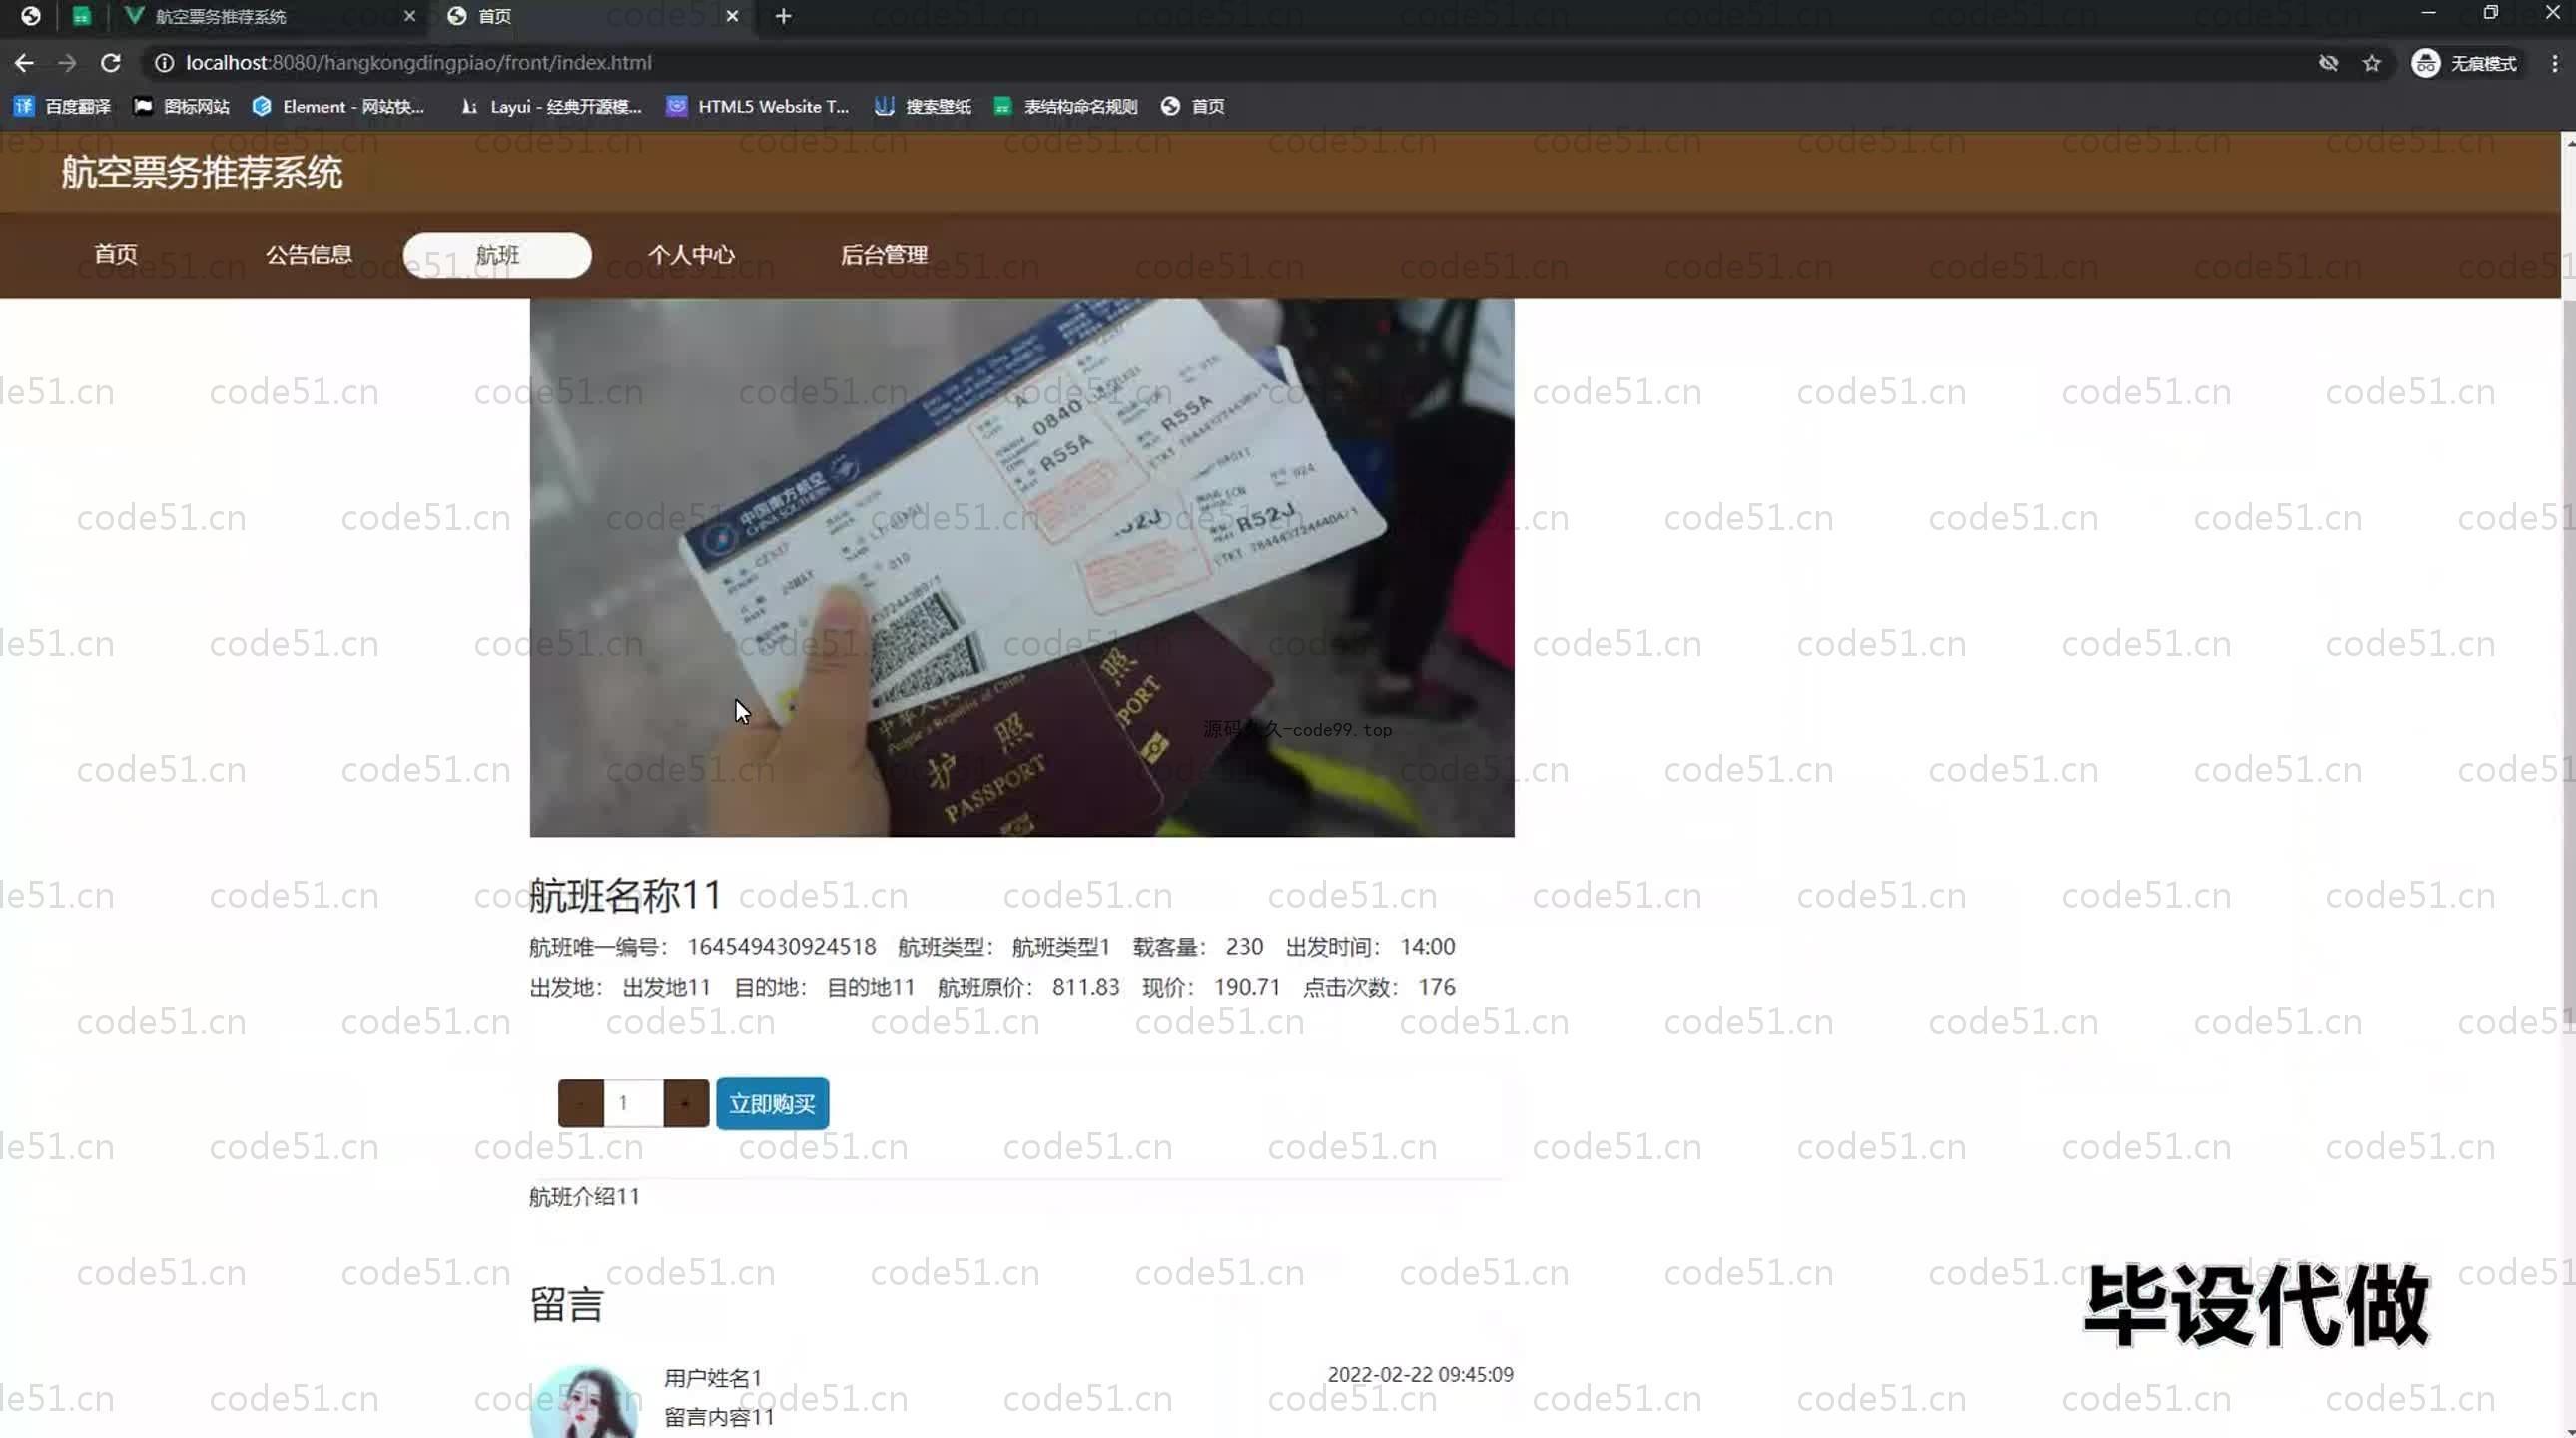Click original price 811.83
This screenshot has height=1438, width=2576.
pyautogui.click(x=1085, y=987)
